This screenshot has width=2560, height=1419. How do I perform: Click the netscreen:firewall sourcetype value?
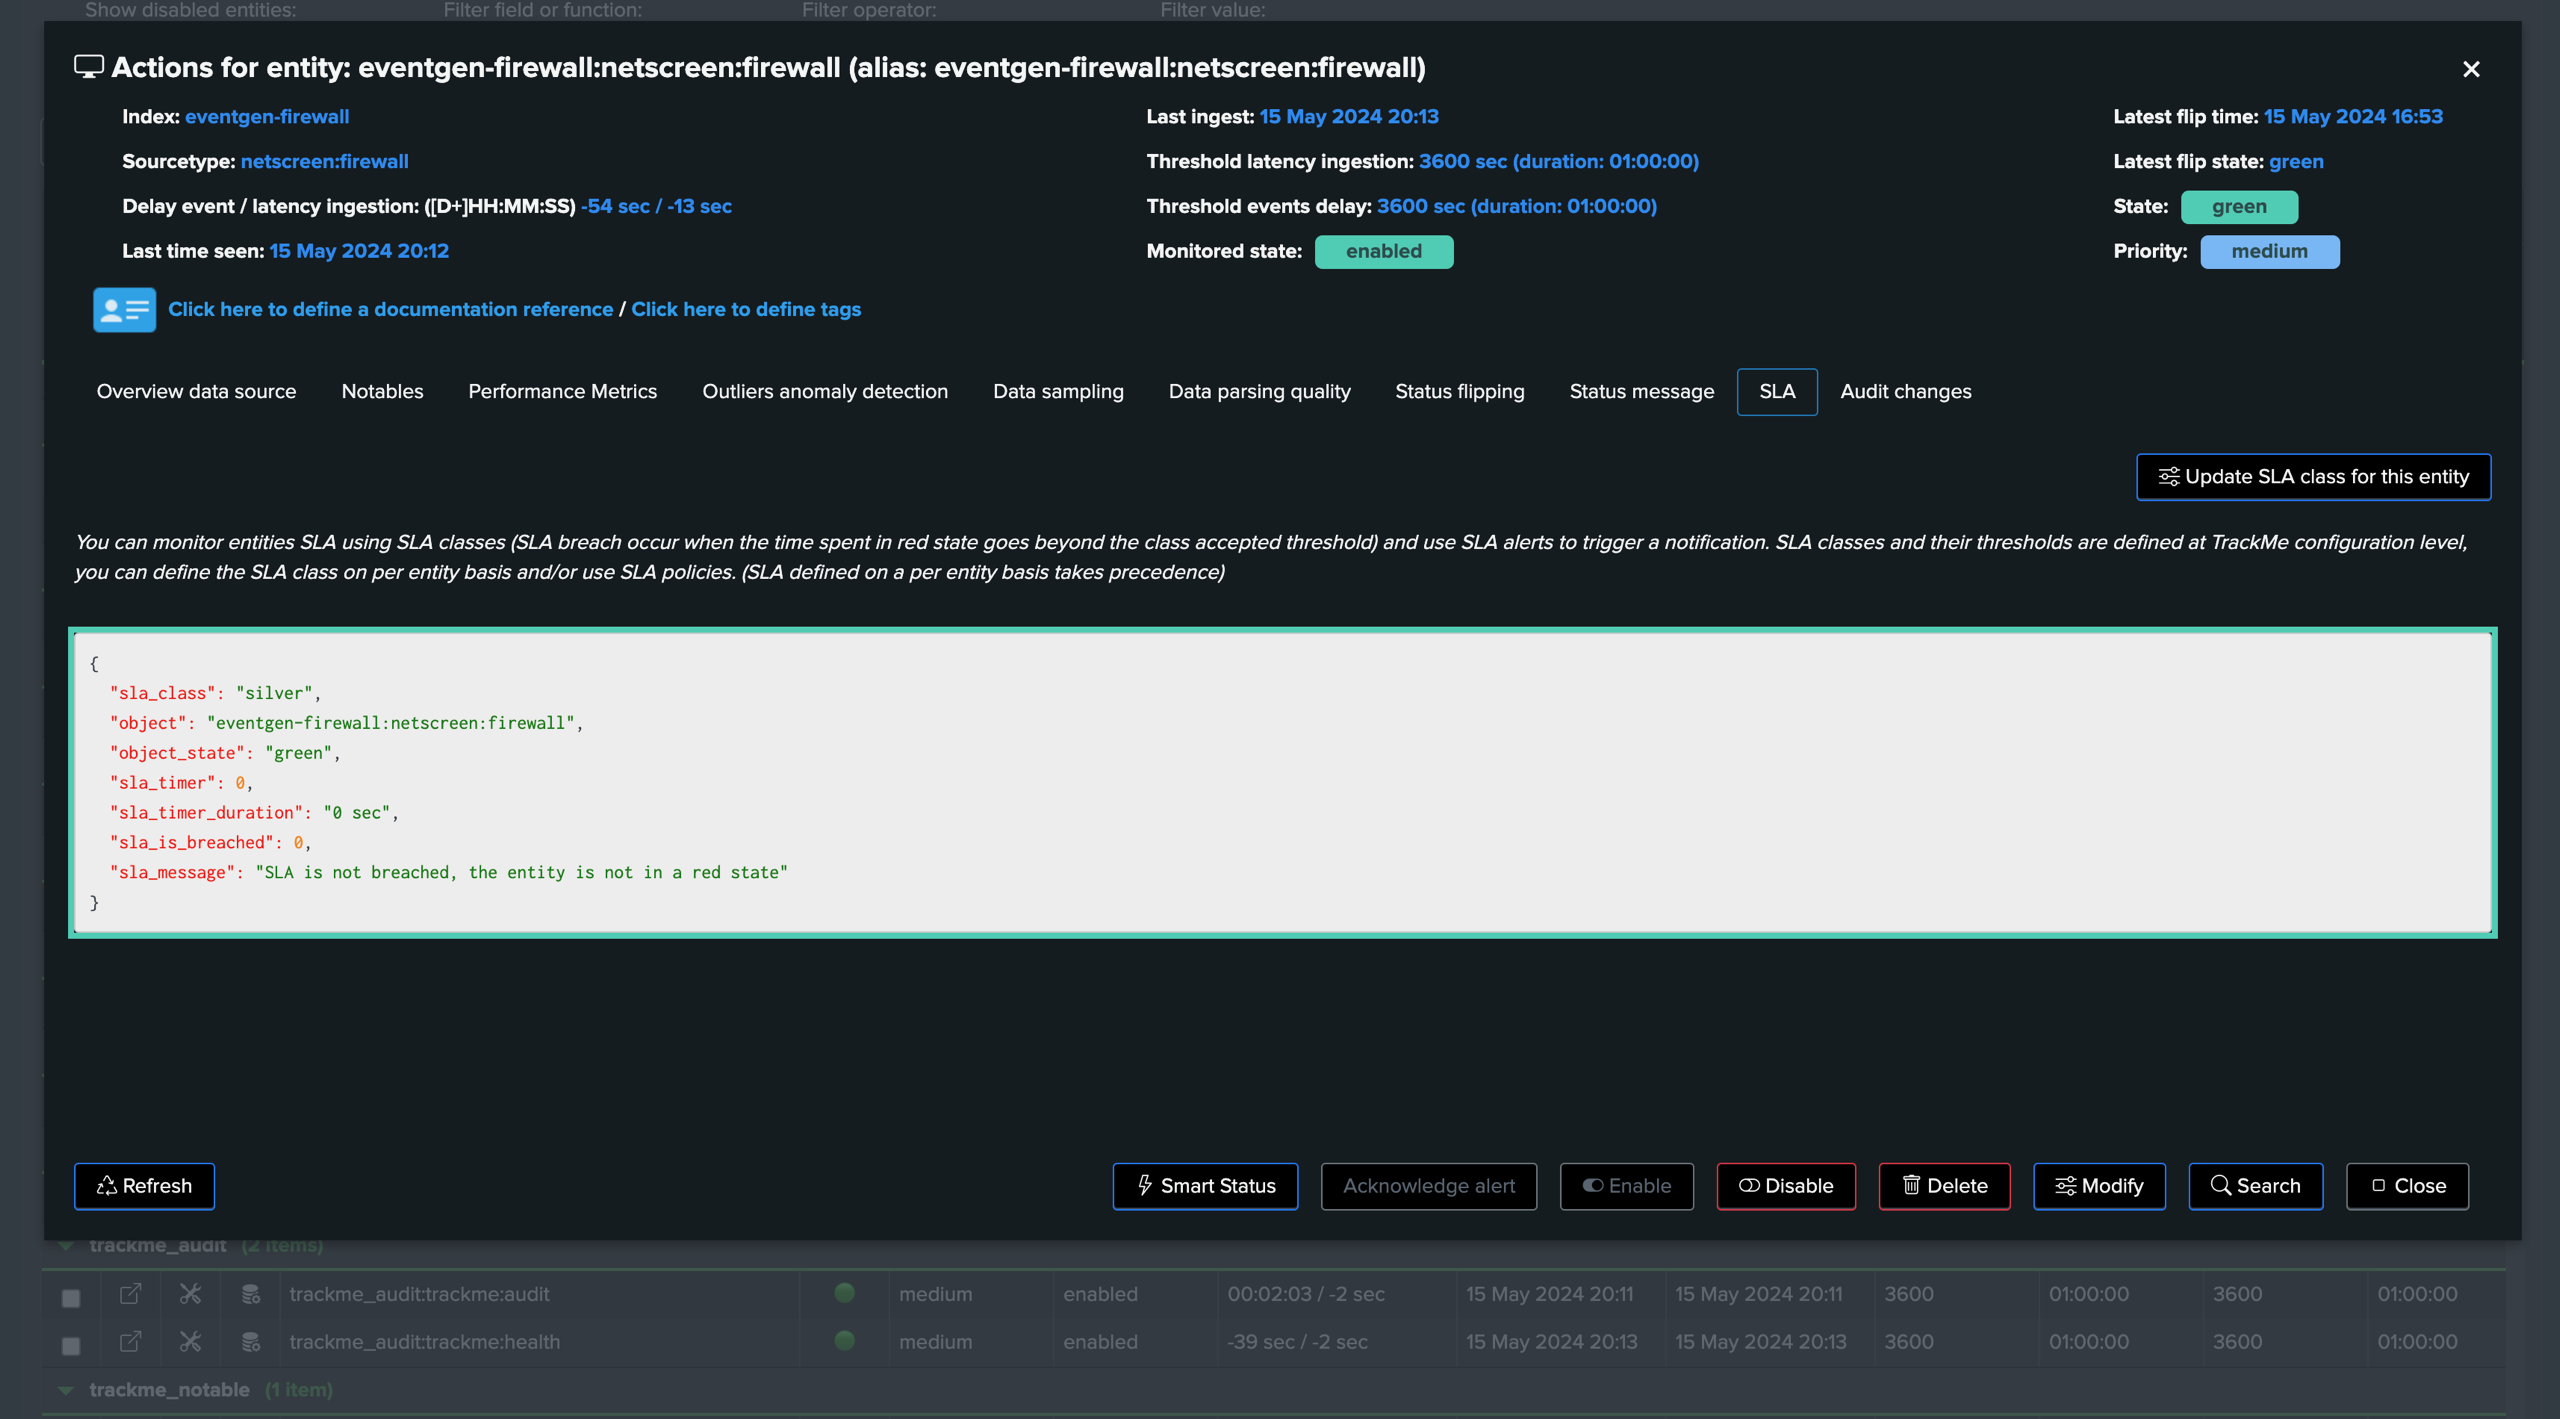(x=324, y=162)
